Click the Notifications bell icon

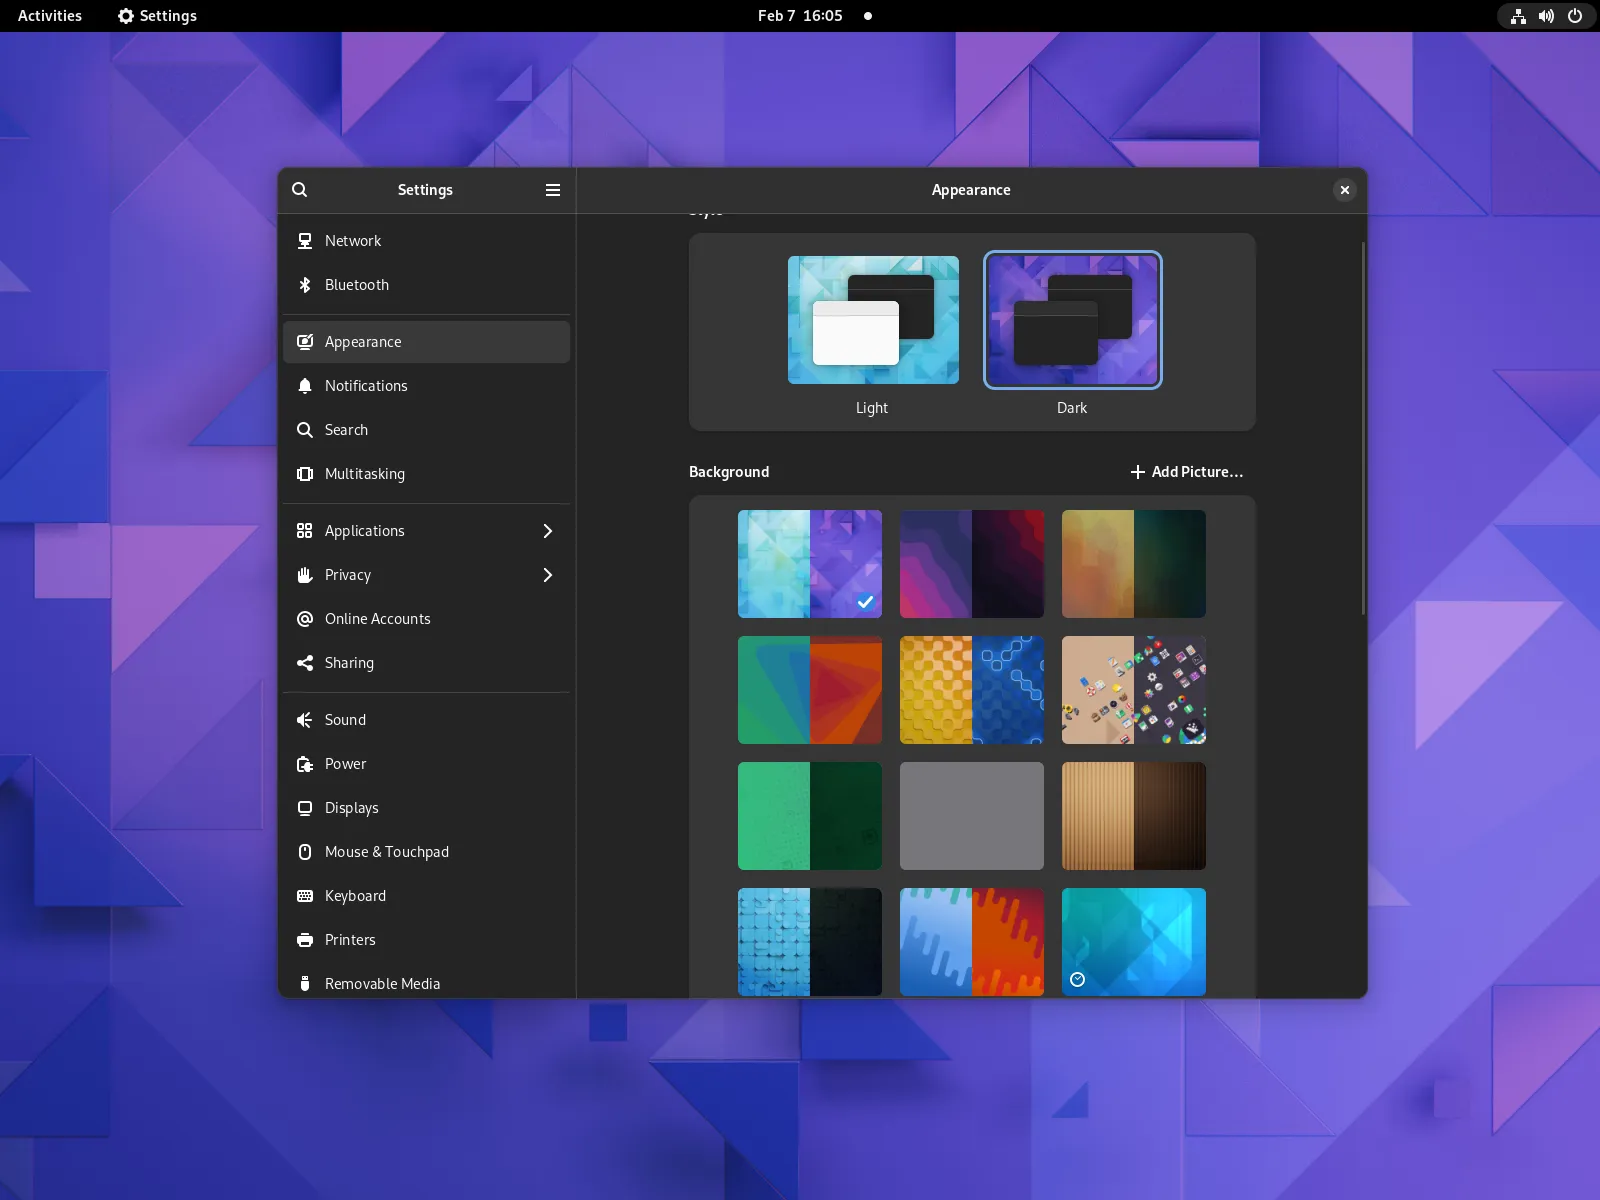pos(305,386)
